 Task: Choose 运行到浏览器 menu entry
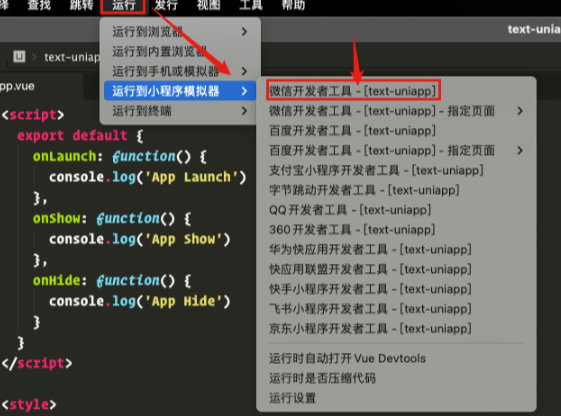coord(180,31)
